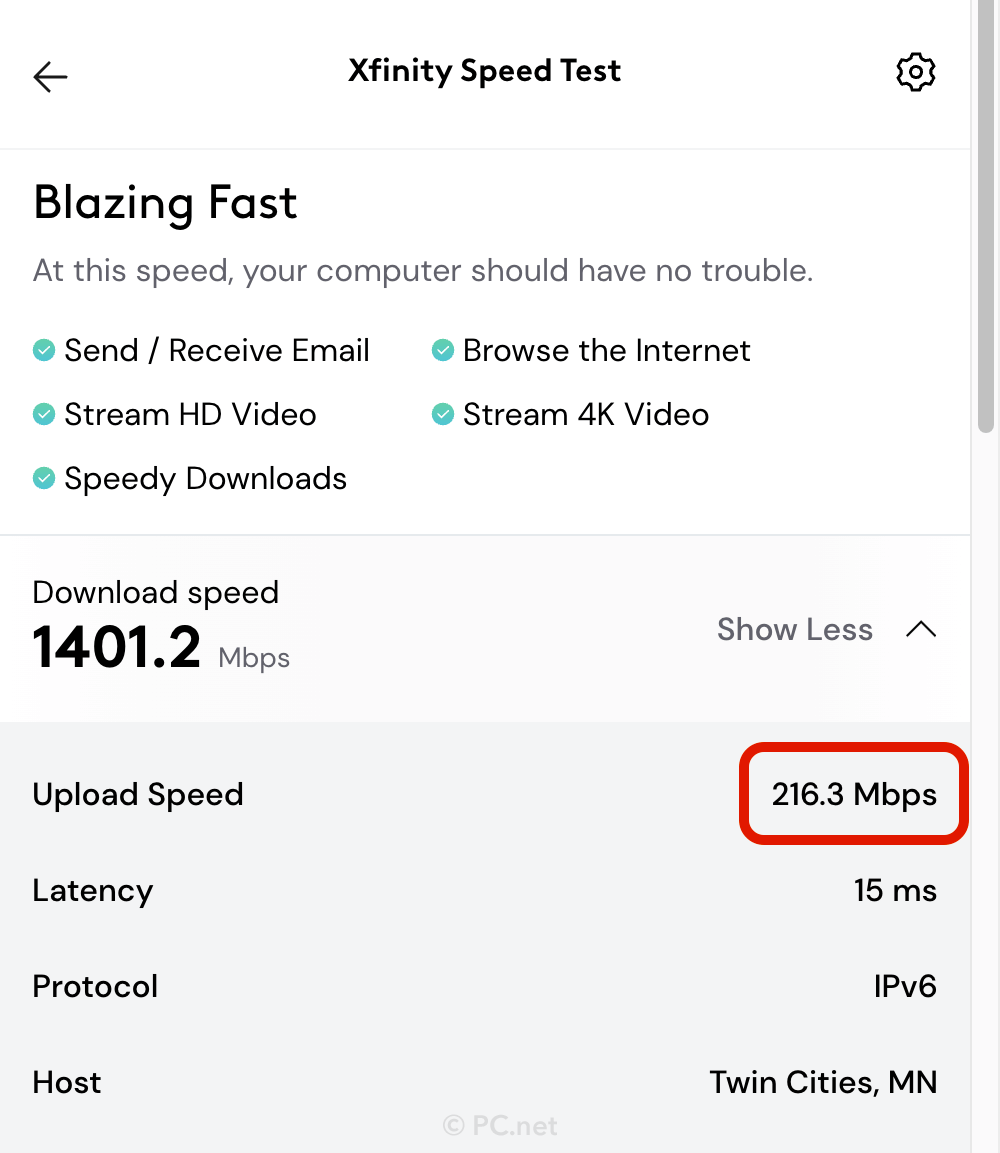This screenshot has width=1000, height=1153.
Task: Click the back arrow to return
Action: [50, 76]
